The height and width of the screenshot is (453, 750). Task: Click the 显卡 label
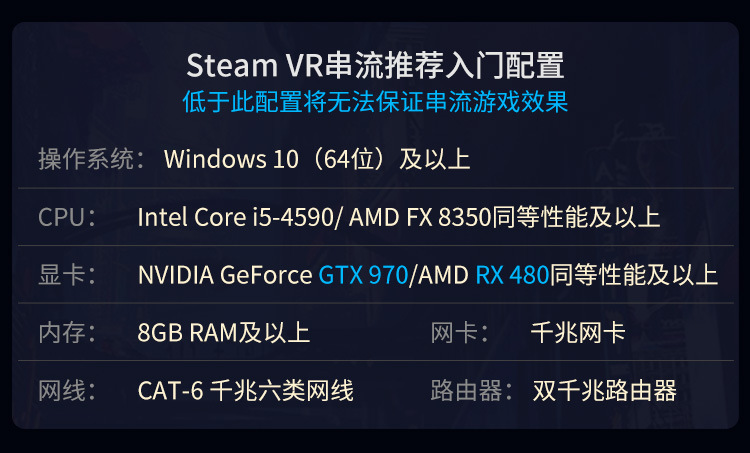[x=62, y=275]
